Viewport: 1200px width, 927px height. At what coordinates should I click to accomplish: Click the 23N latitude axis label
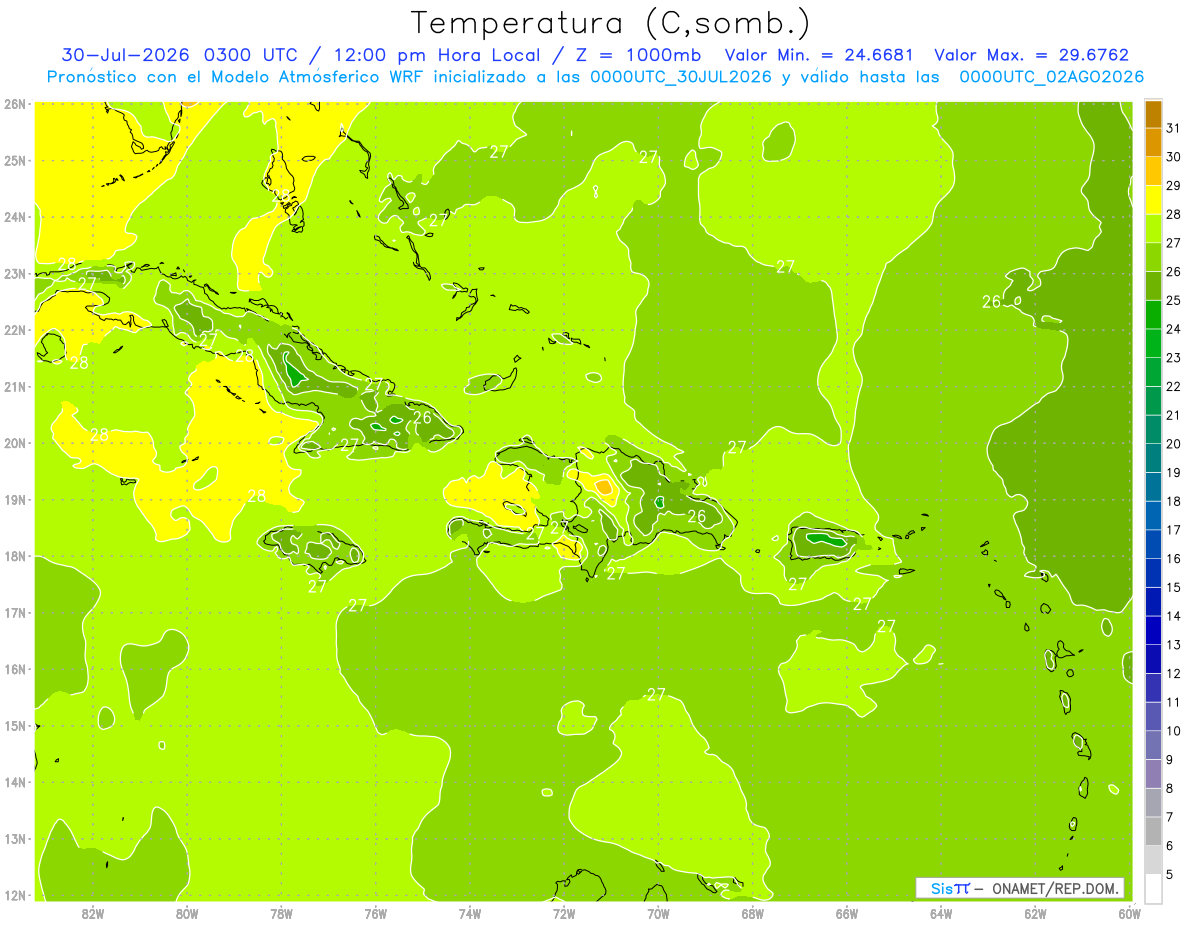(15, 273)
